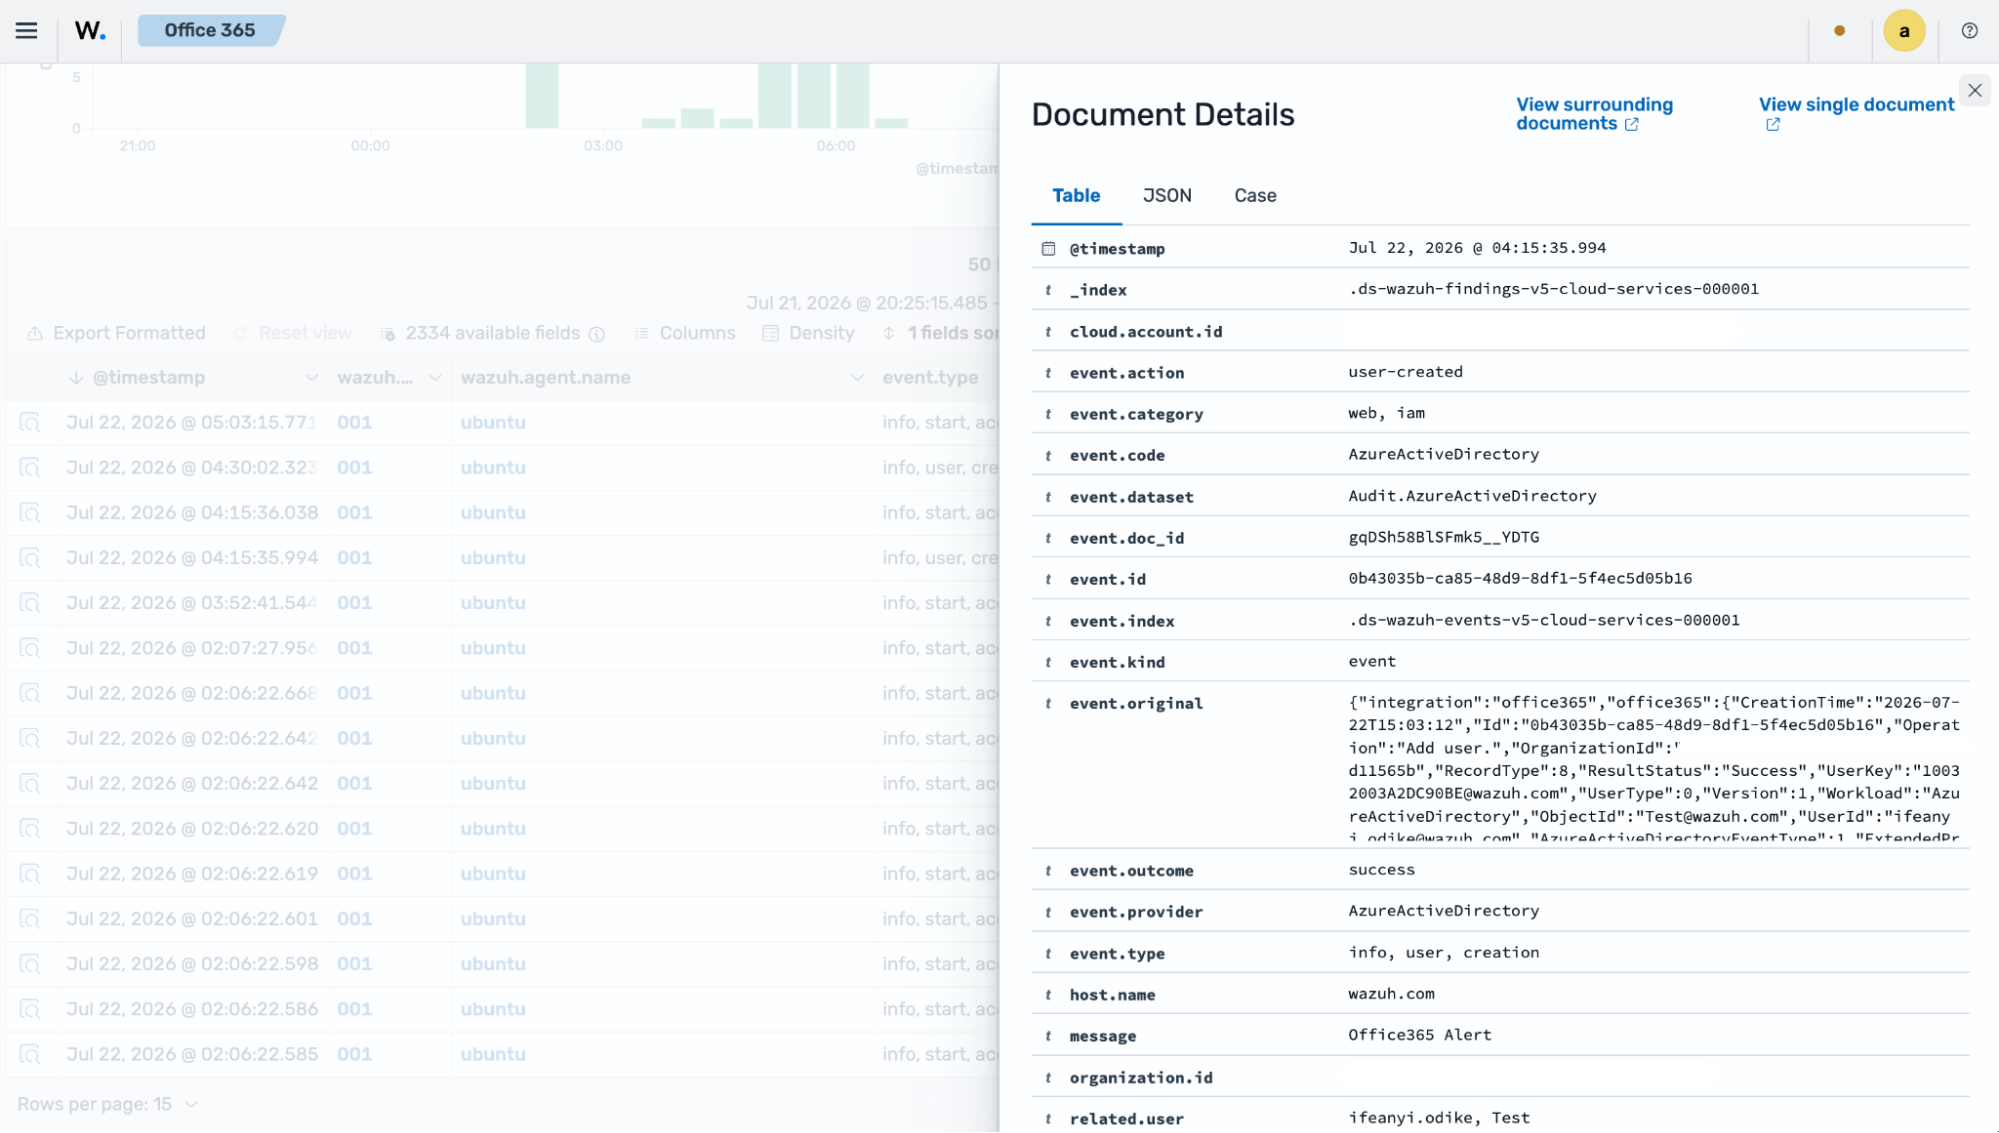Viewport: 1999px width, 1133px height.
Task: Show 2334 available fields
Action: pyautogui.click(x=482, y=334)
